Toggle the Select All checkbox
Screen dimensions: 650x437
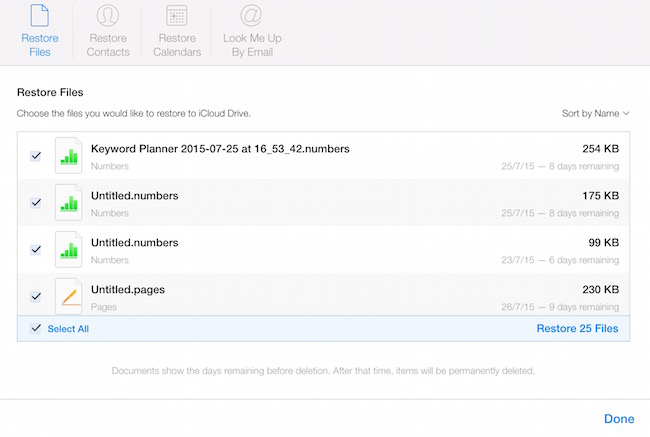point(36,328)
